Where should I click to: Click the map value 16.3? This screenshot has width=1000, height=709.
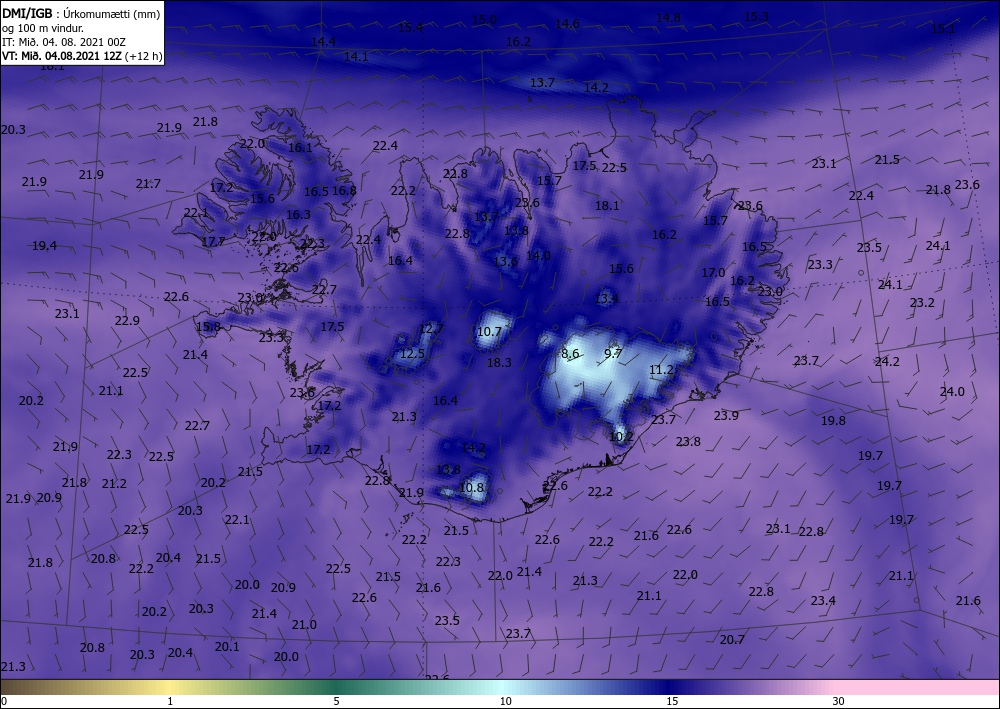298,214
